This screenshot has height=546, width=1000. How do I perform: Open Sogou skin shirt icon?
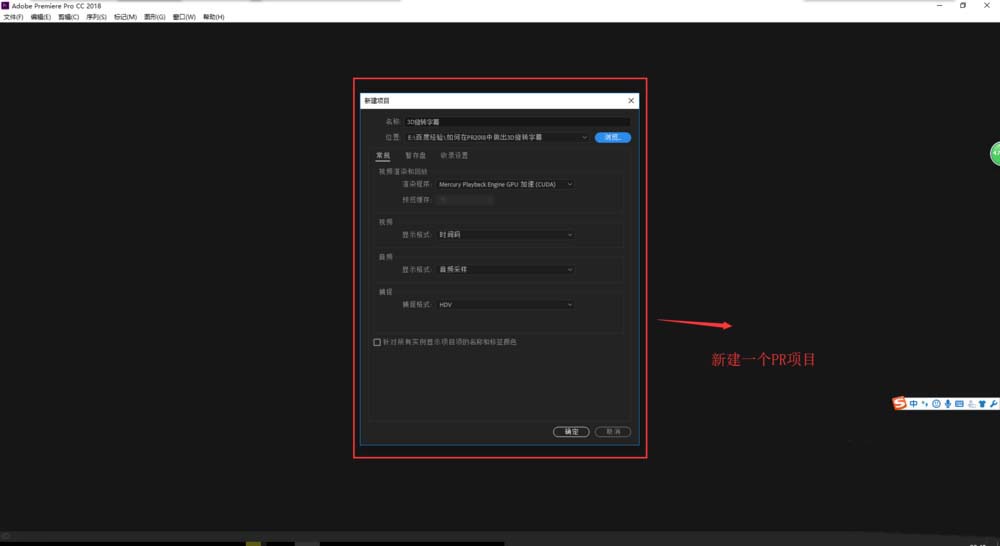coord(982,404)
